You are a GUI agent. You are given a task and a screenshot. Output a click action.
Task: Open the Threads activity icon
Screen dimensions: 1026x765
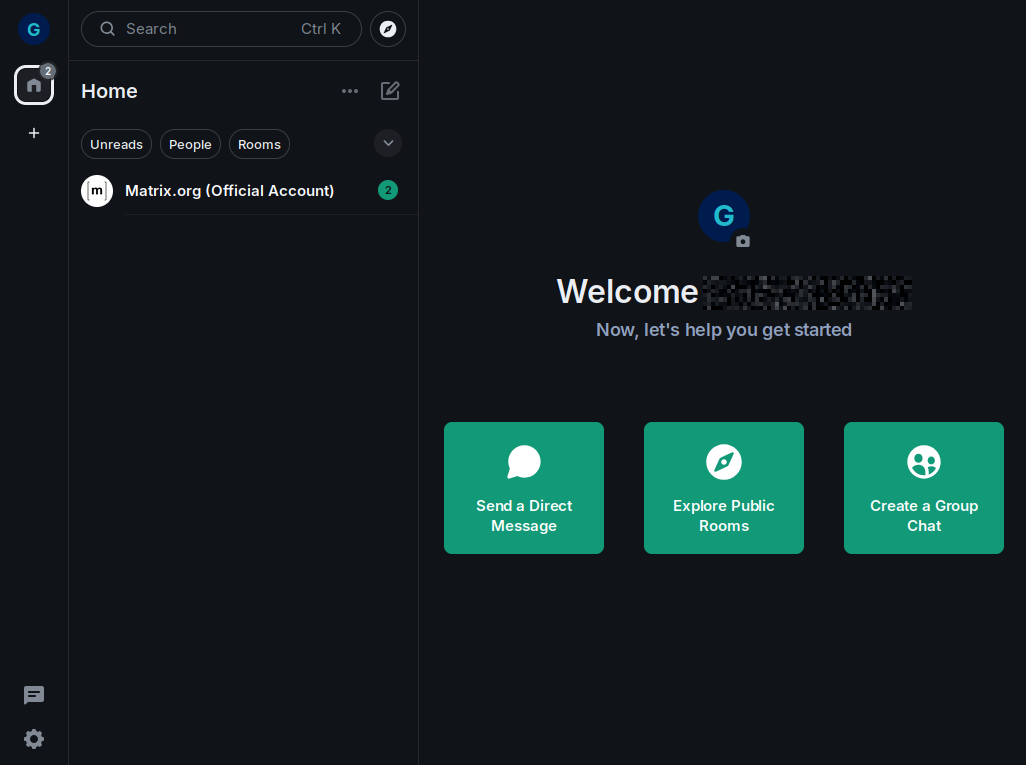34,695
